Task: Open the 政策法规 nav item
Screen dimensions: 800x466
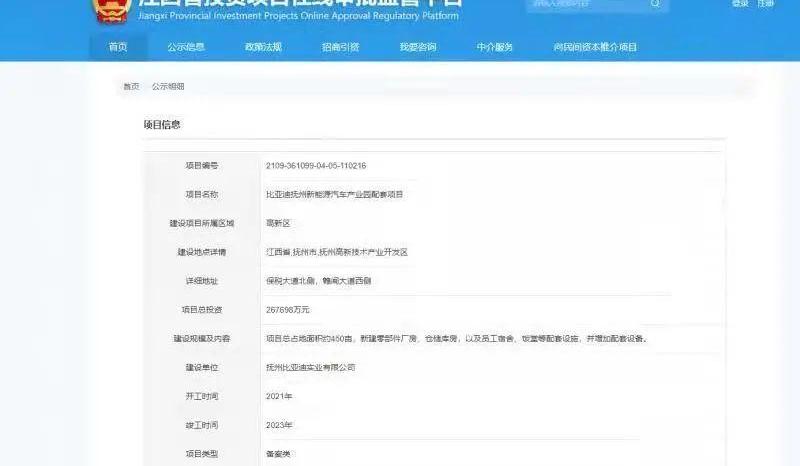Action: pos(263,47)
